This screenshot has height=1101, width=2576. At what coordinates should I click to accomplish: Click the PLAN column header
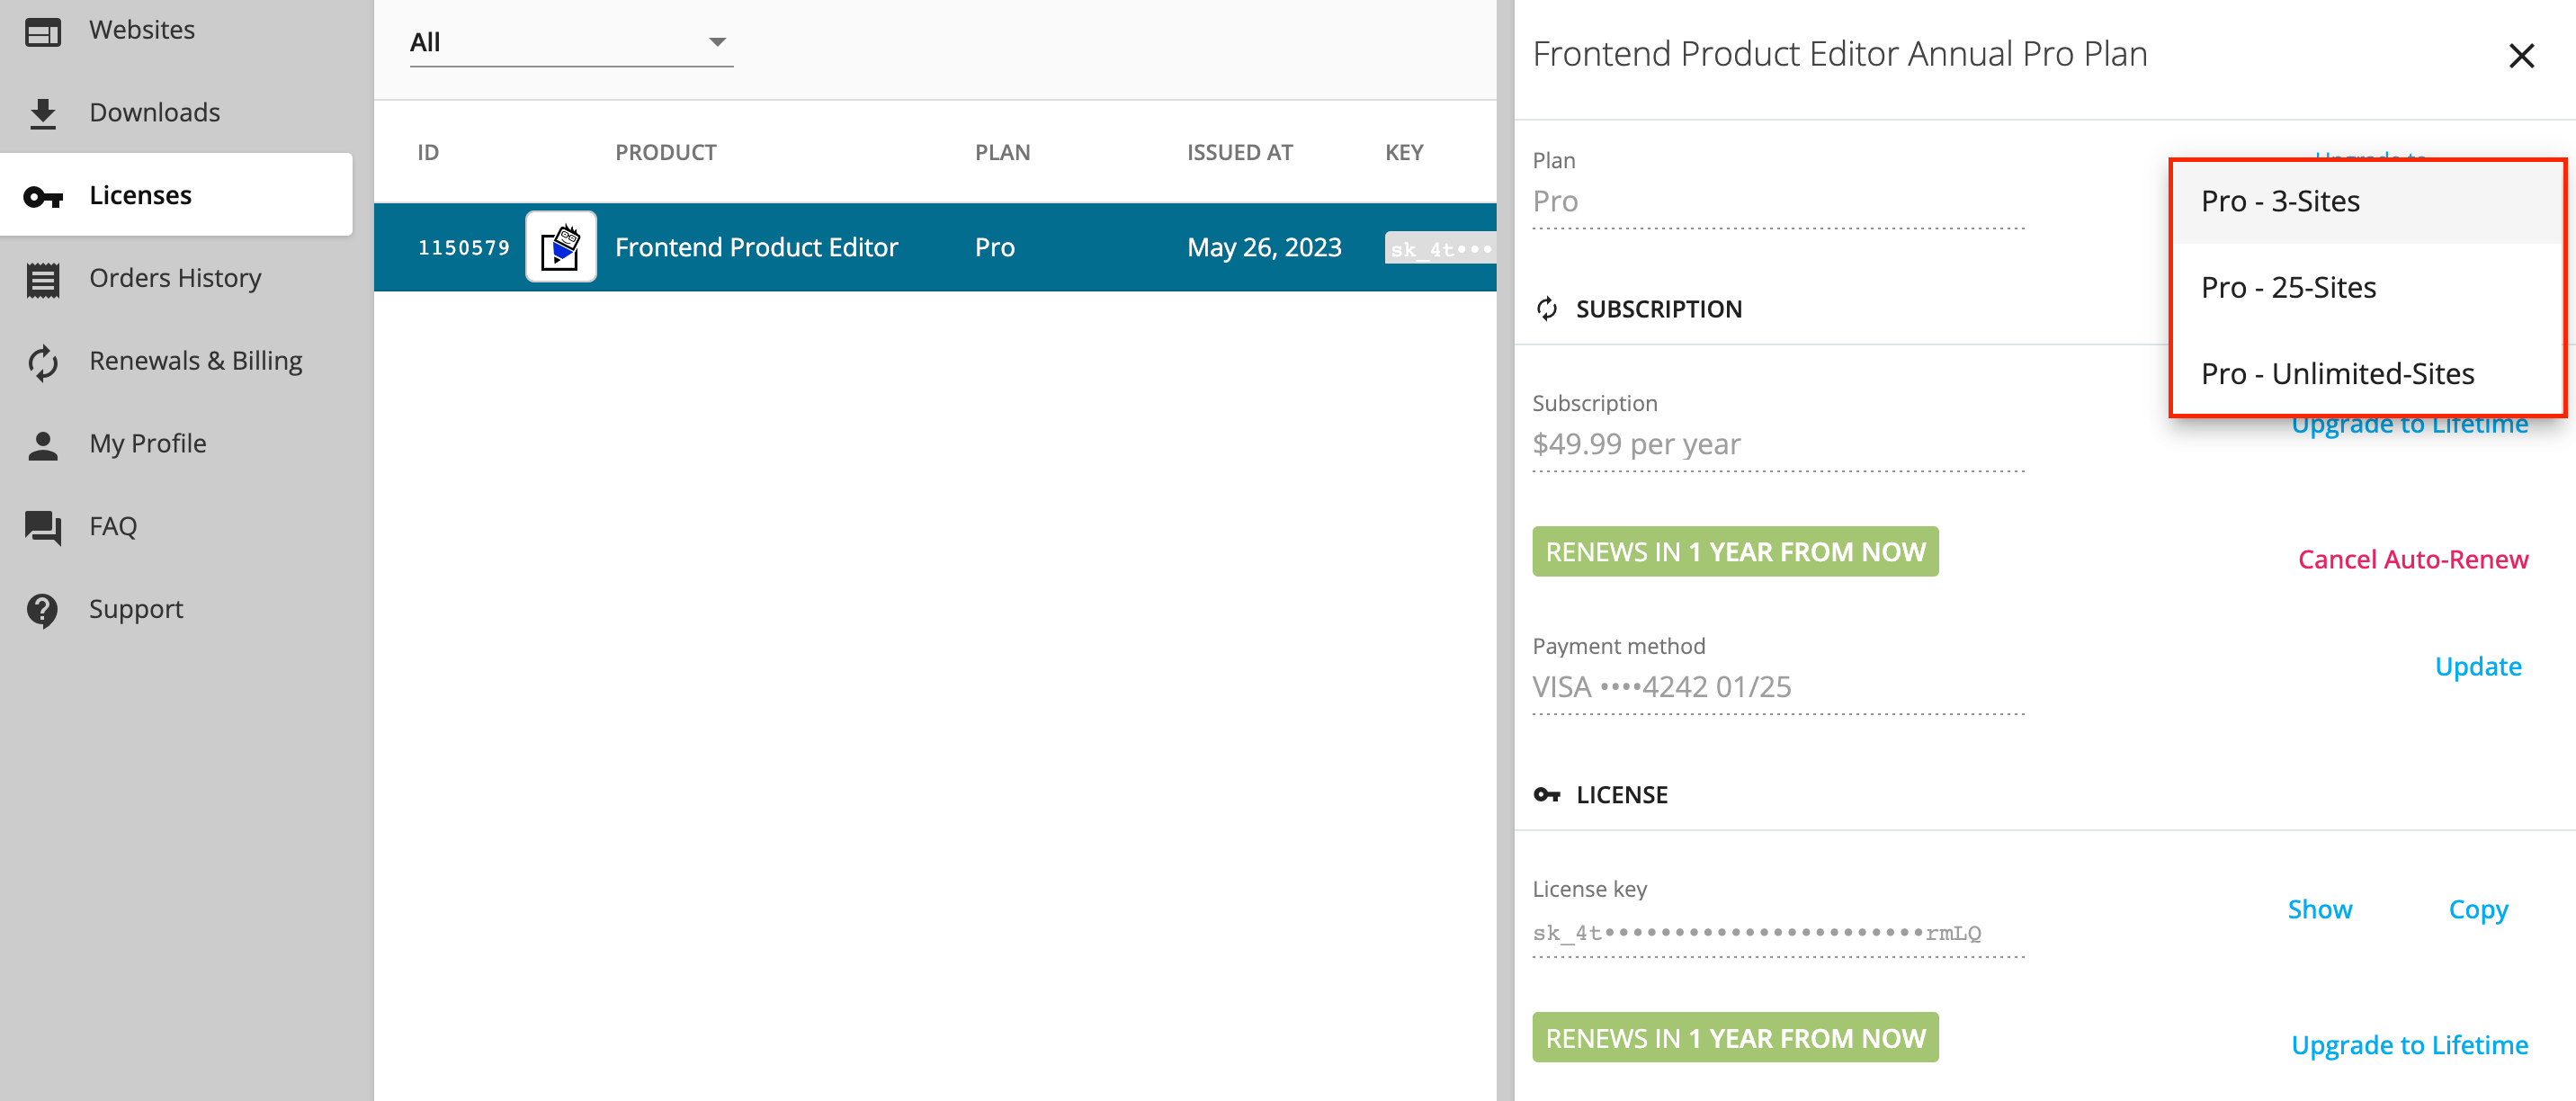[1002, 152]
